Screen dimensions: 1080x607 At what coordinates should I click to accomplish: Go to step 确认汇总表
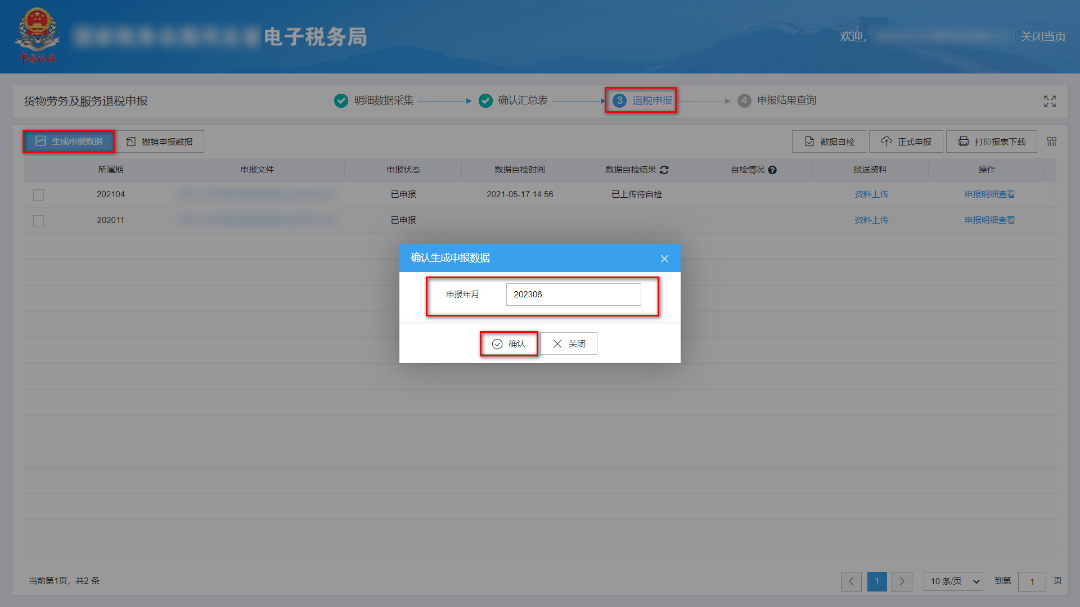tap(513, 101)
